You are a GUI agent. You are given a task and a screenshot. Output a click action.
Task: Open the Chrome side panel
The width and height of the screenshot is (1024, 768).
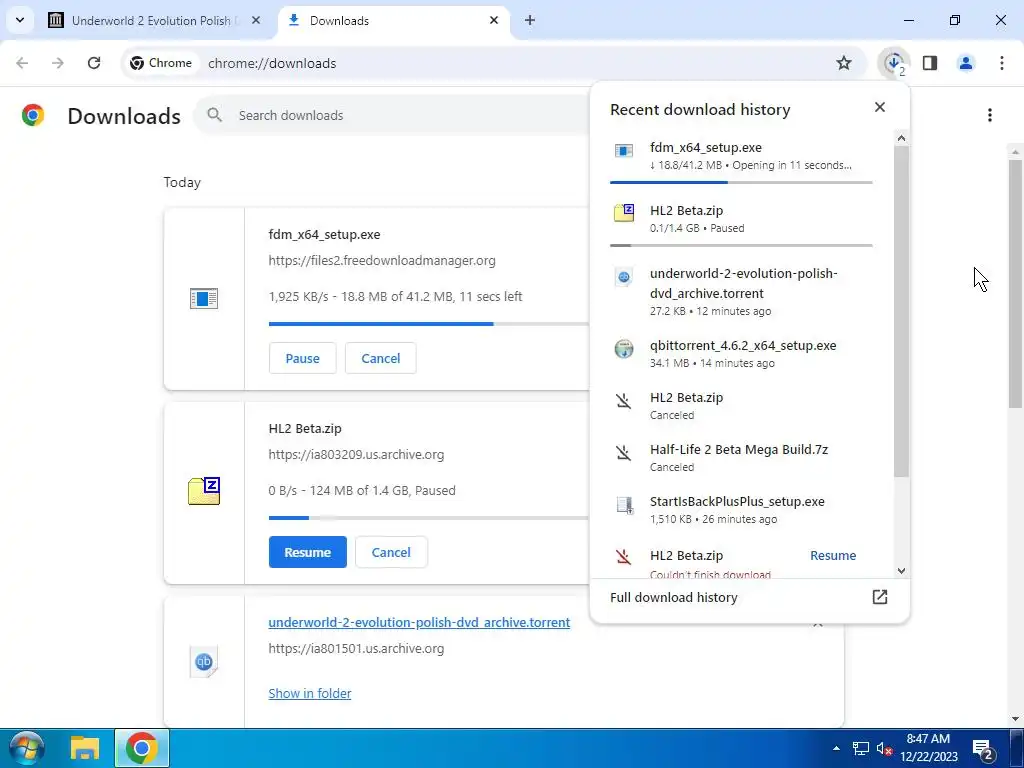tap(930, 63)
